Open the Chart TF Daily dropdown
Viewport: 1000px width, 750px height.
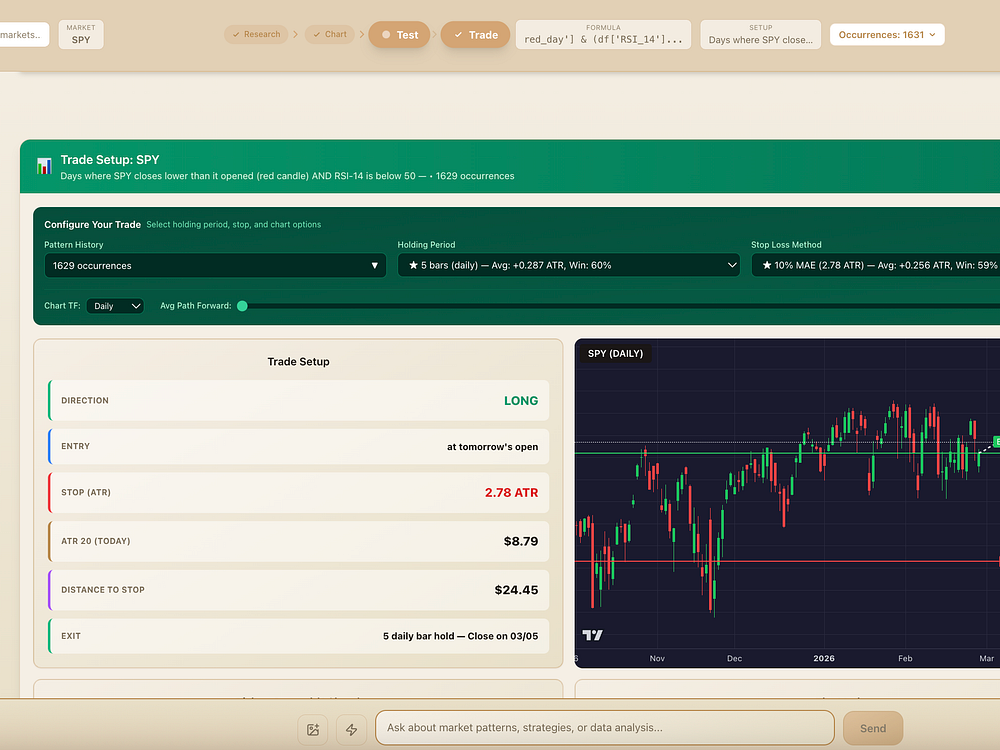point(115,306)
